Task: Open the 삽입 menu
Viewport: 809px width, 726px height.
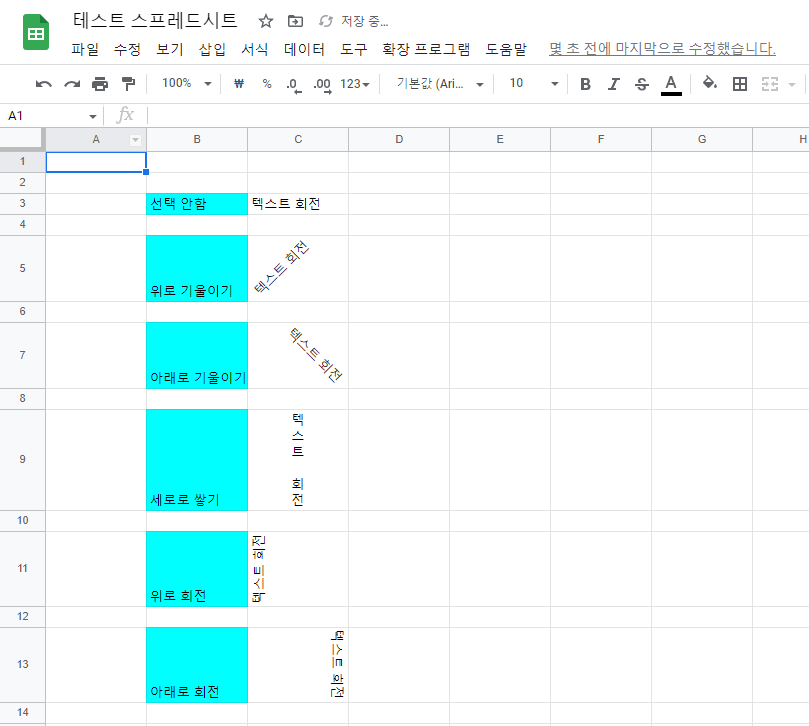Action: pyautogui.click(x=212, y=50)
